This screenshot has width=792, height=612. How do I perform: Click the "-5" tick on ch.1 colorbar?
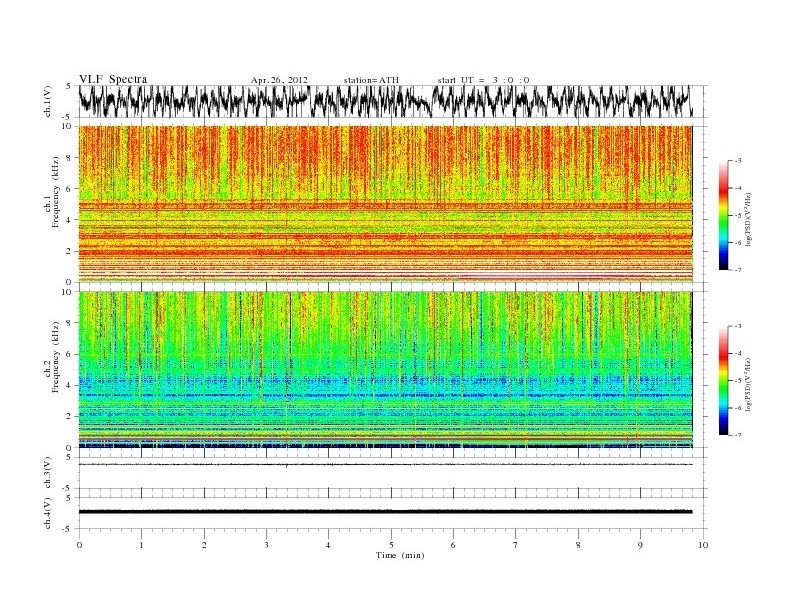pos(738,216)
